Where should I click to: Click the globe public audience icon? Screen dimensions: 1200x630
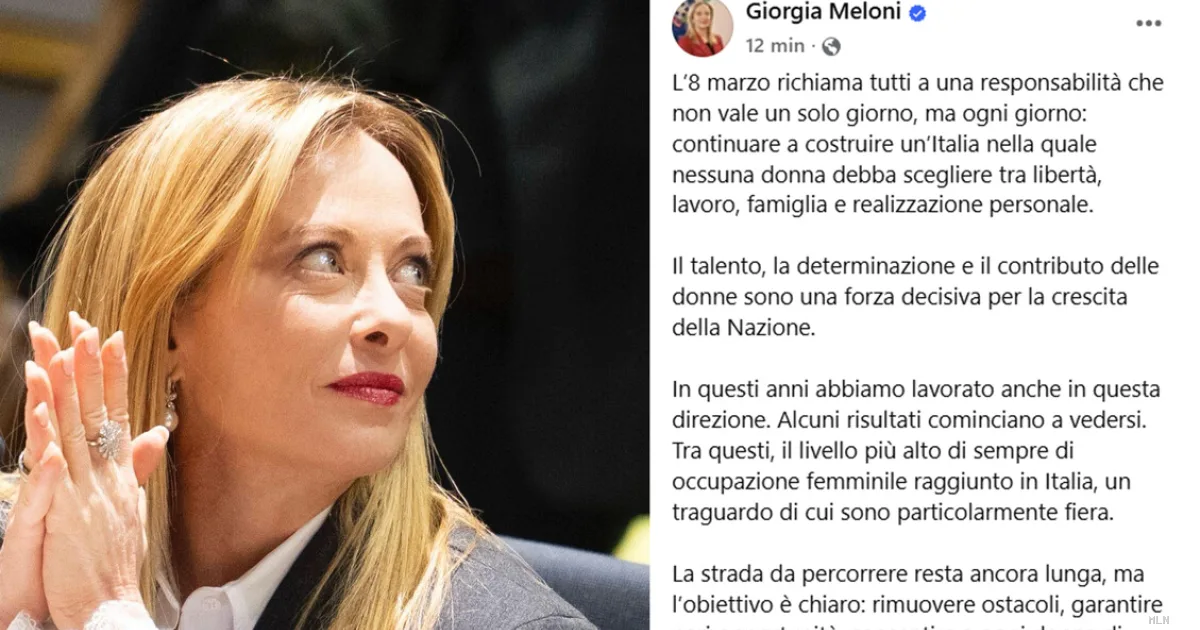[831, 46]
